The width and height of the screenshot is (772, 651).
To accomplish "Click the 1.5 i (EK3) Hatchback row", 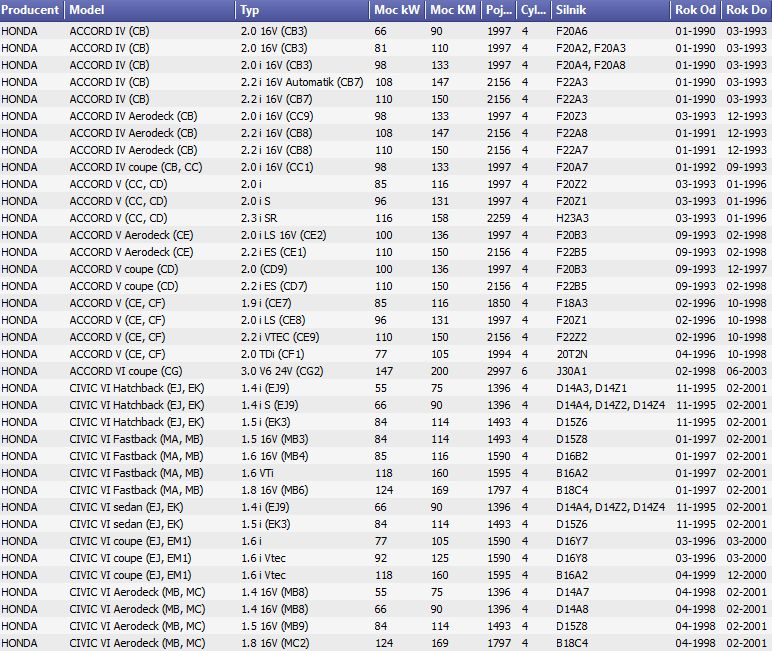I will click(386, 422).
